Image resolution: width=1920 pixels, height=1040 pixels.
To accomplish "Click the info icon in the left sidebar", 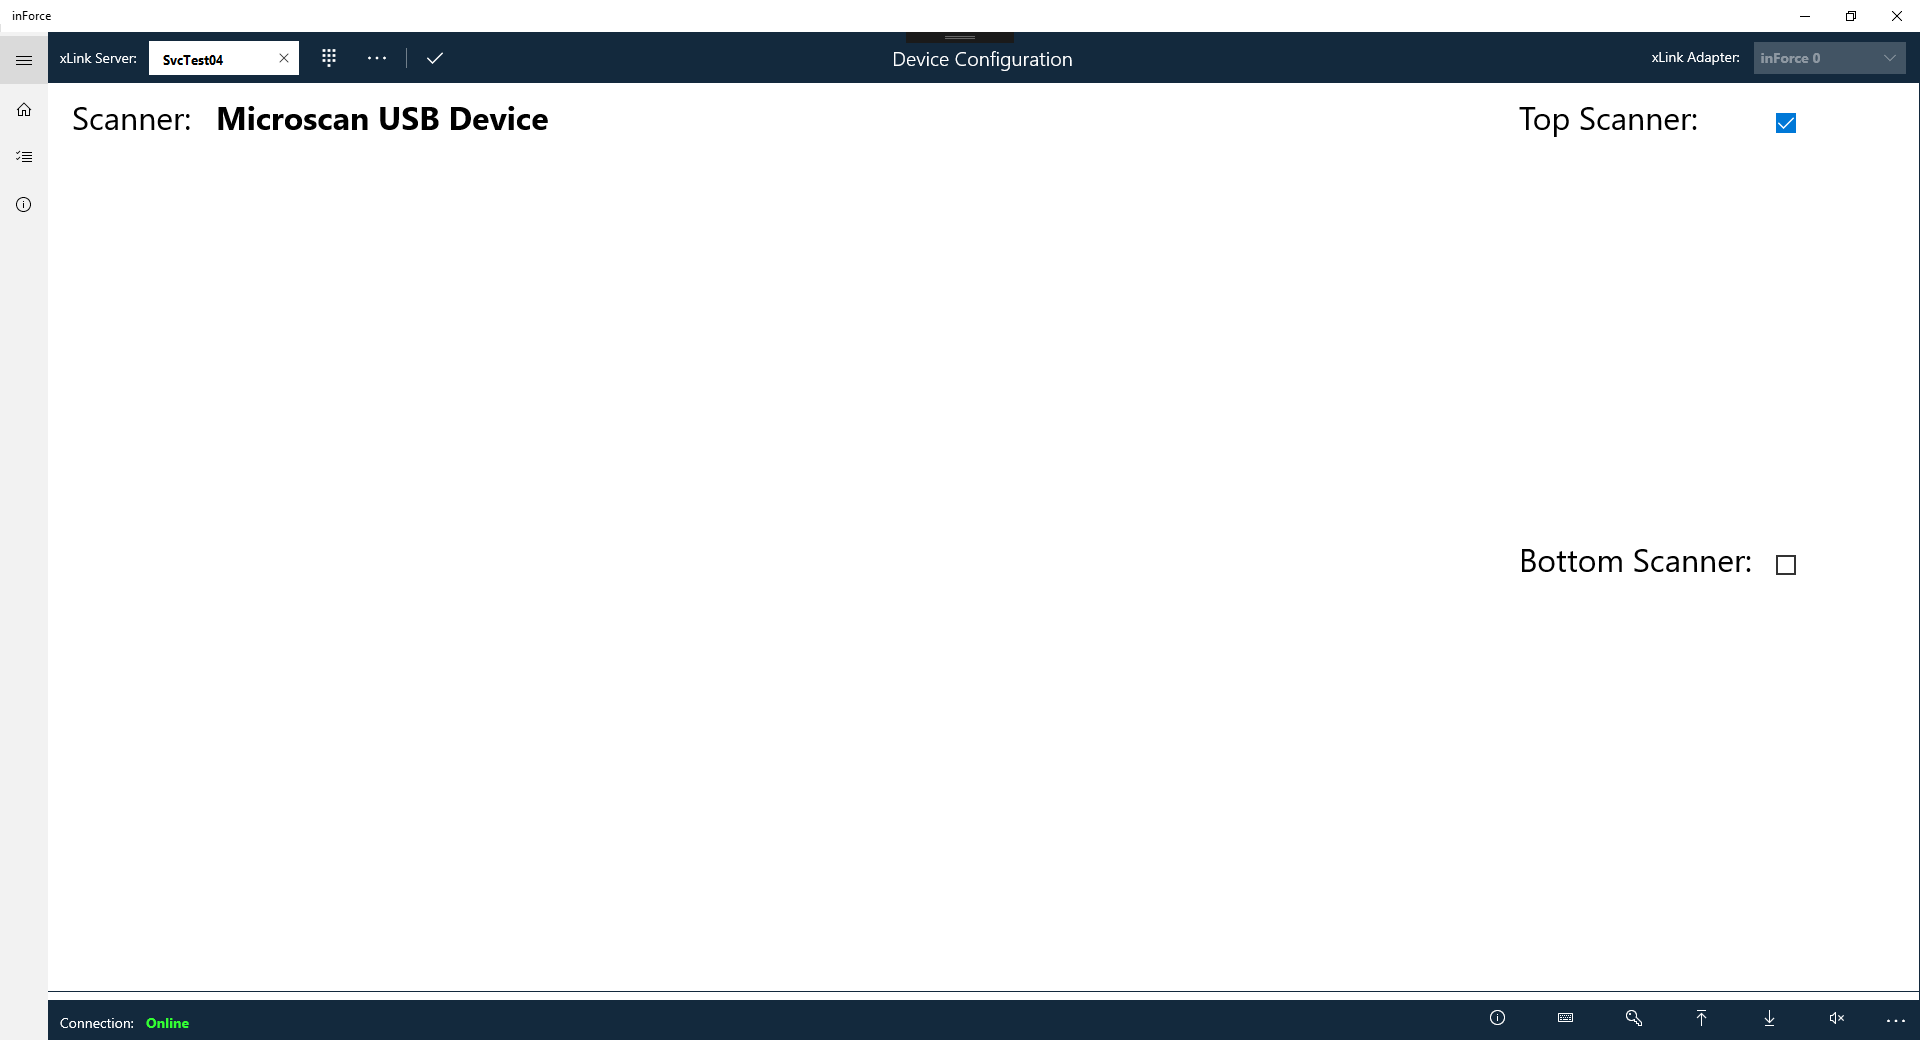I will pyautogui.click(x=23, y=204).
